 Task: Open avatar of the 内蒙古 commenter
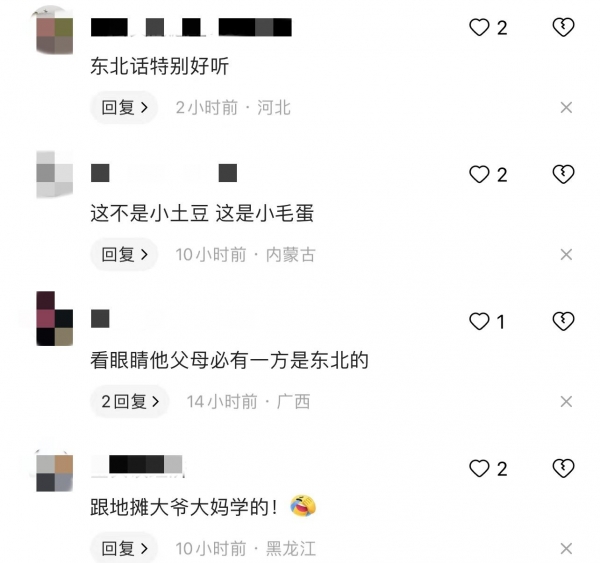tap(54, 175)
